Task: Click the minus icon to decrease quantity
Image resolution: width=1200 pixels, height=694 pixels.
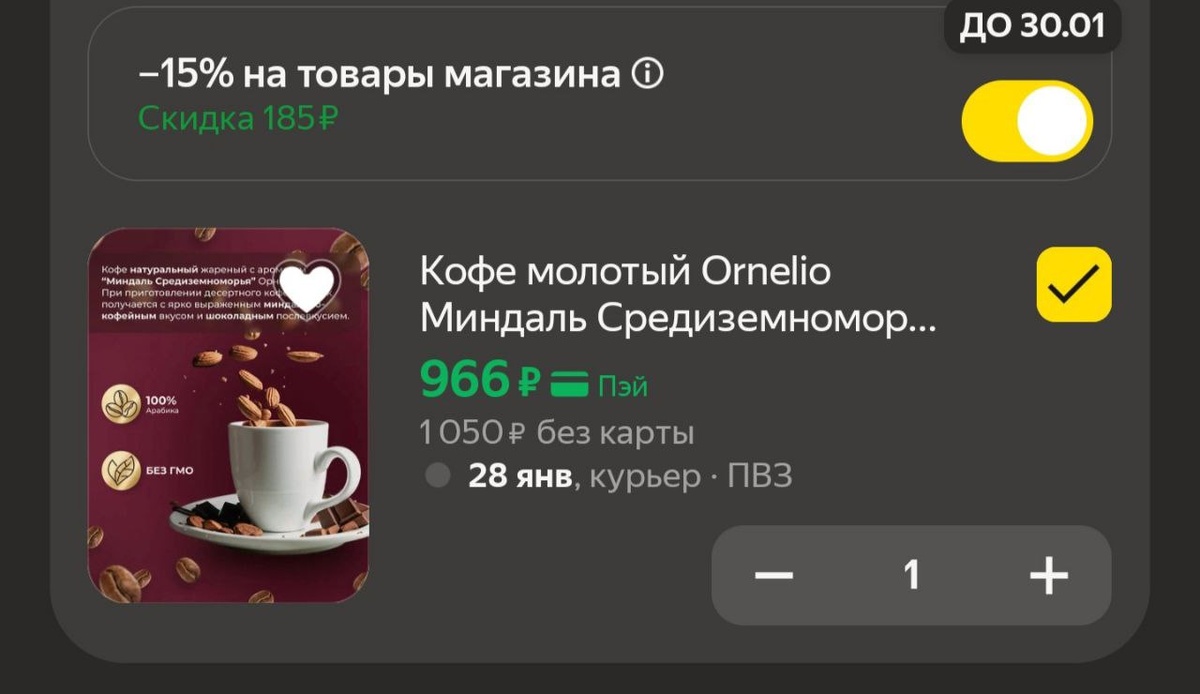Action: tap(774, 575)
